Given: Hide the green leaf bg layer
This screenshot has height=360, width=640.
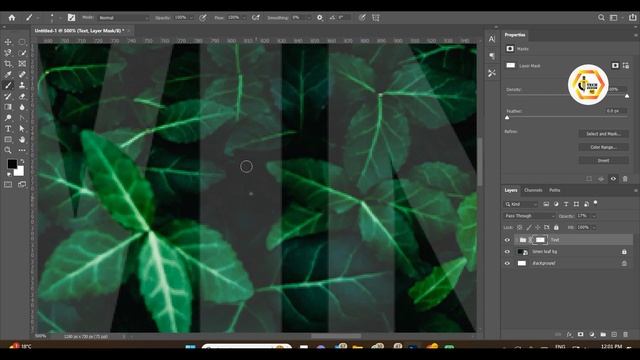Looking at the screenshot, I should pos(507,252).
